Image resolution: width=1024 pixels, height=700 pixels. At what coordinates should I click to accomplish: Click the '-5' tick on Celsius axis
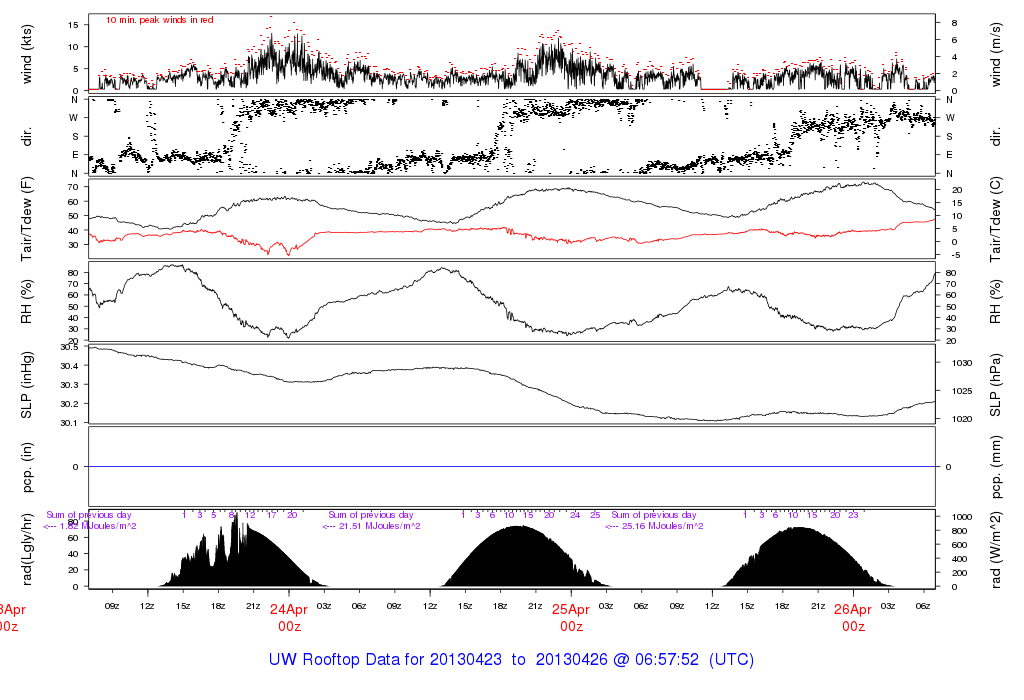tap(955, 255)
